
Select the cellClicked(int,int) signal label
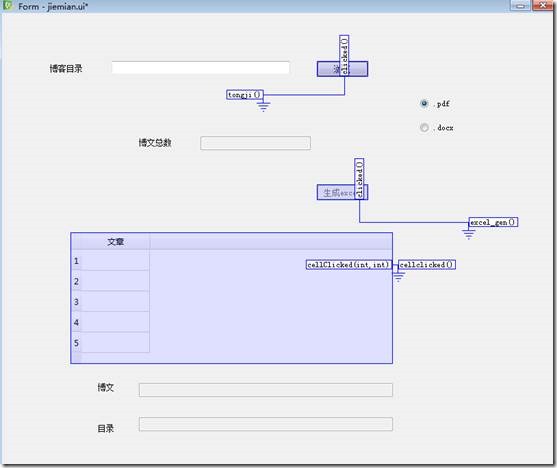(349, 265)
